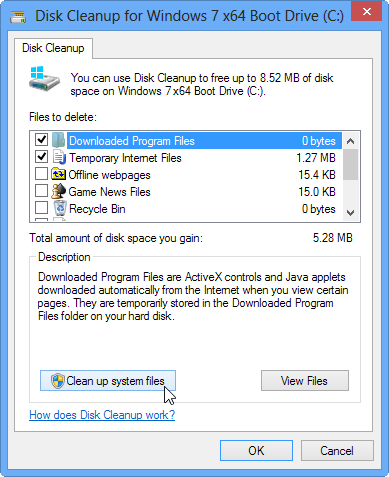Image resolution: width=389 pixels, height=477 pixels.
Task: Click the Recycle Bin icon in list
Action: coord(60,208)
